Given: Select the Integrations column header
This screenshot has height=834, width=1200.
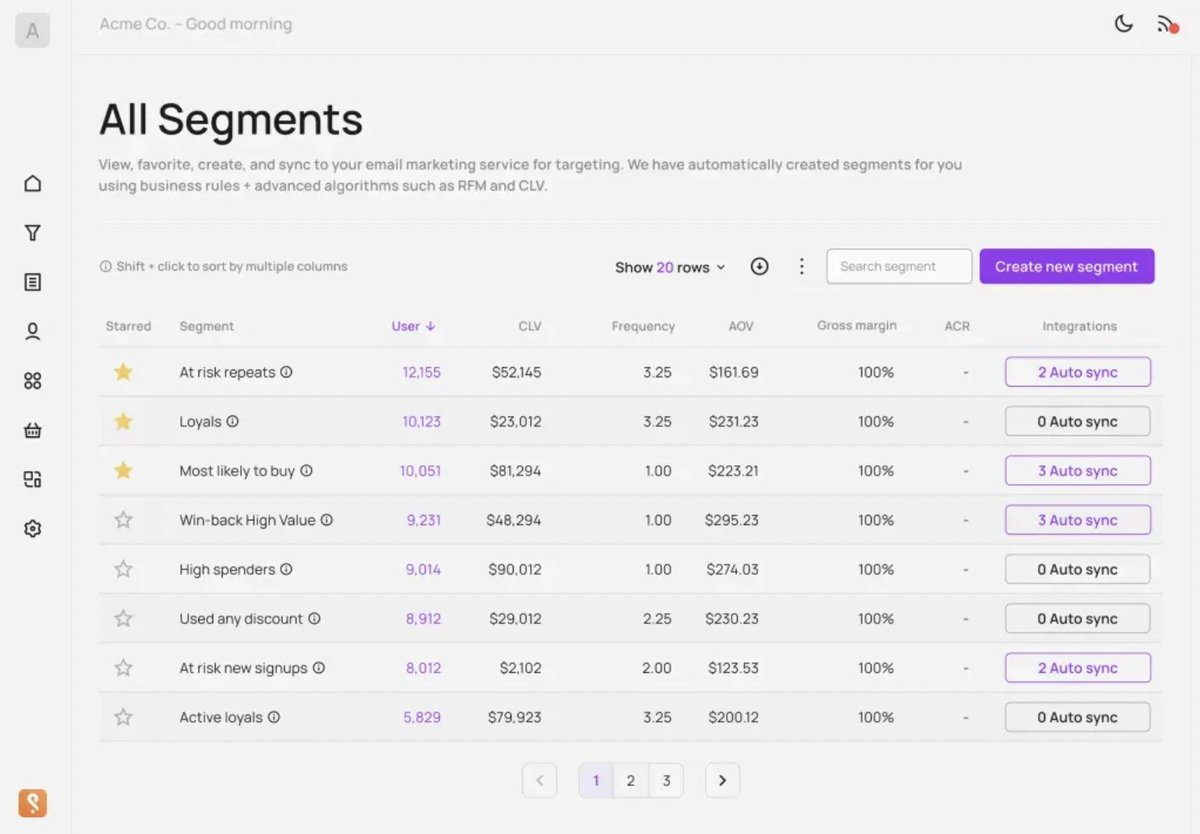Looking at the screenshot, I should click(1079, 326).
